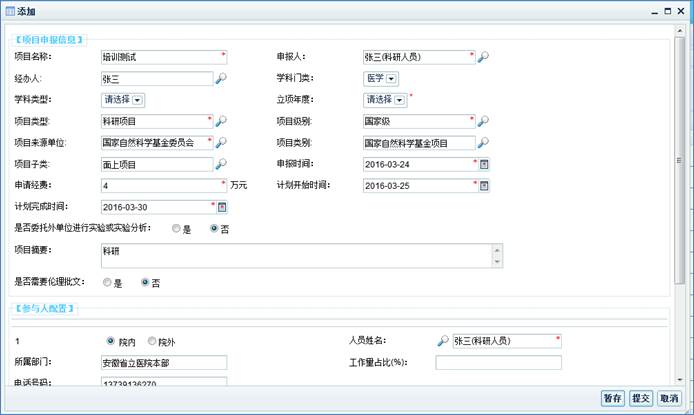Open calendar picker for 计划完成时间

point(223,207)
